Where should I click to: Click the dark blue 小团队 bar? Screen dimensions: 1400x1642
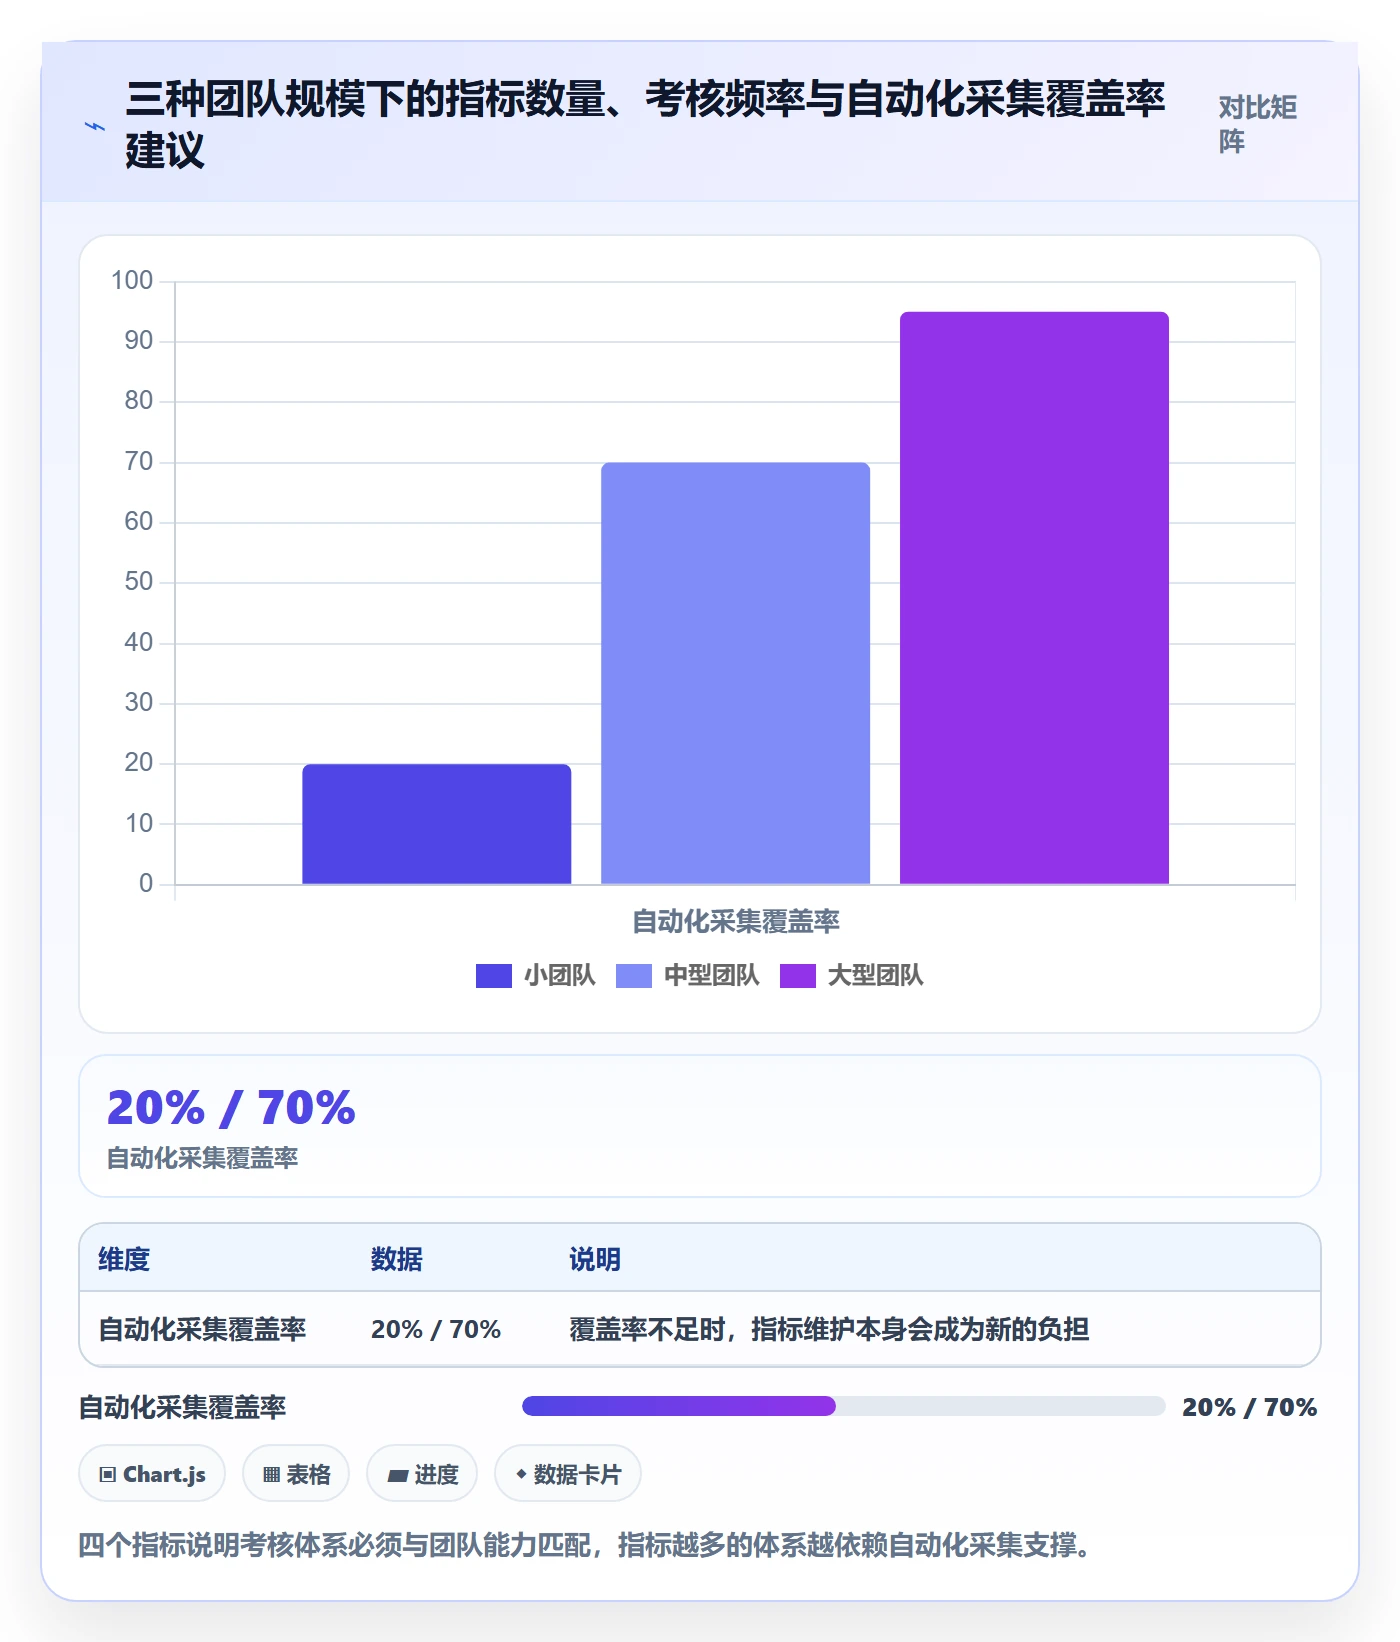coord(437,824)
